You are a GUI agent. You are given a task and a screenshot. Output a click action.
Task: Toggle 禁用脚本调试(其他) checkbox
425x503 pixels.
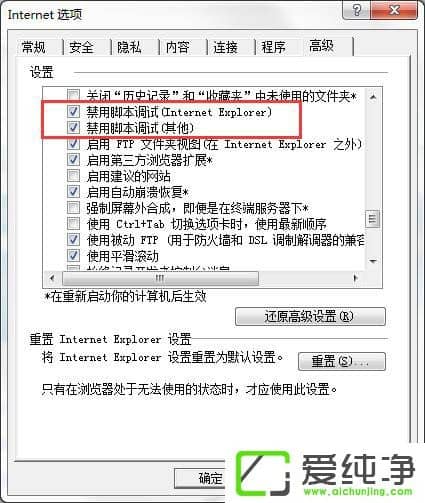point(74,128)
